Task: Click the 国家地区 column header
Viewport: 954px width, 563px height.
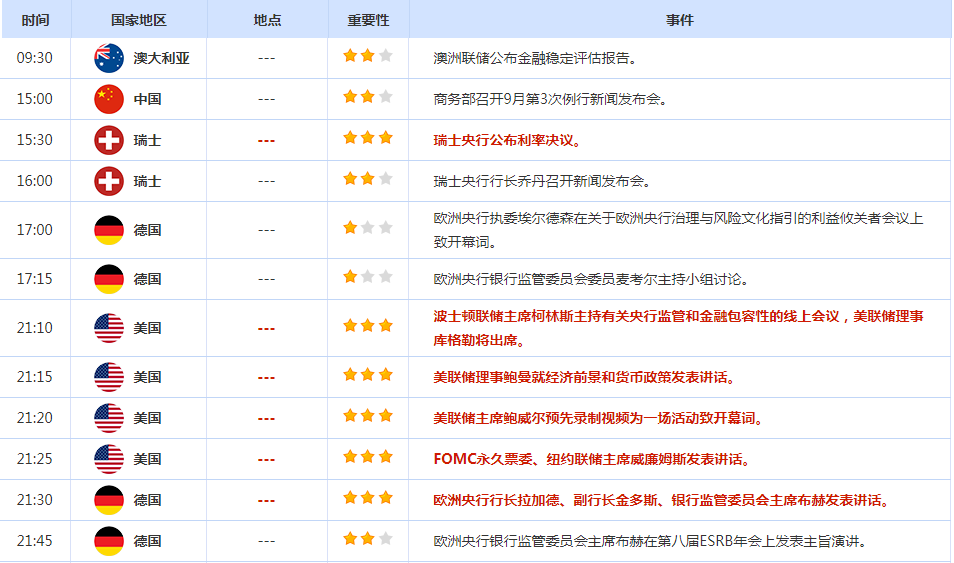Action: pyautogui.click(x=139, y=20)
